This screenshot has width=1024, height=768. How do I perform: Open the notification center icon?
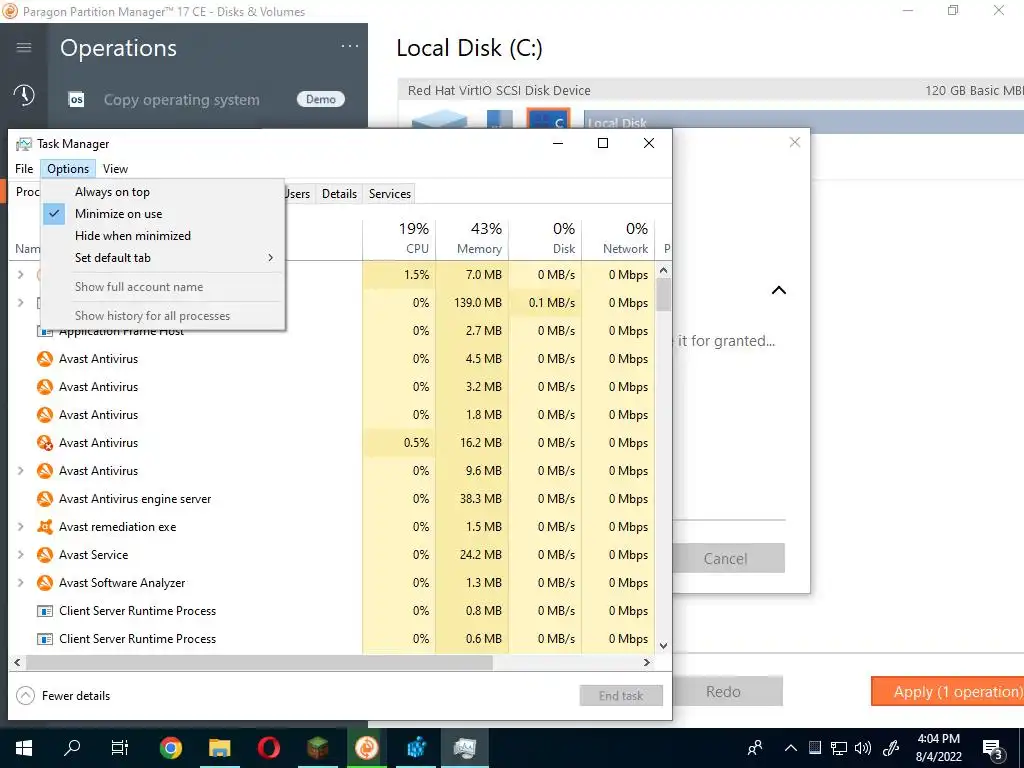(993, 749)
